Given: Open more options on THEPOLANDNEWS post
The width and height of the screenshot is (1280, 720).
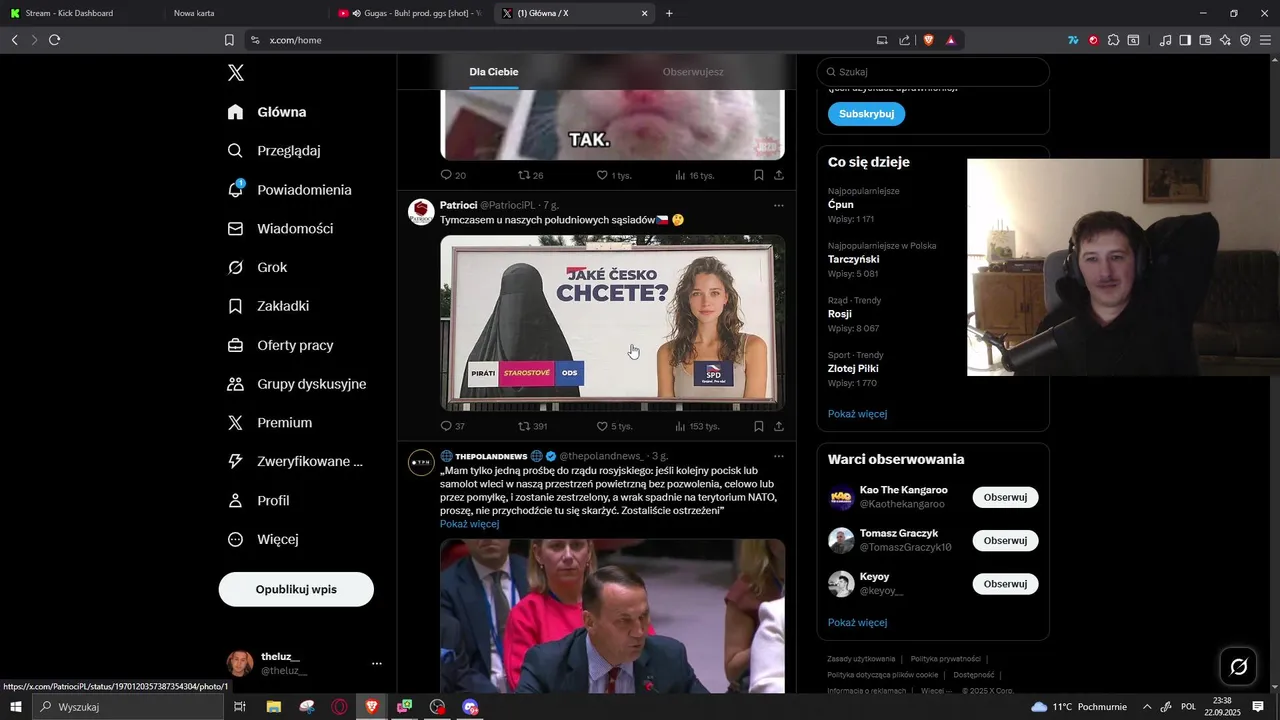Looking at the screenshot, I should coord(779,456).
